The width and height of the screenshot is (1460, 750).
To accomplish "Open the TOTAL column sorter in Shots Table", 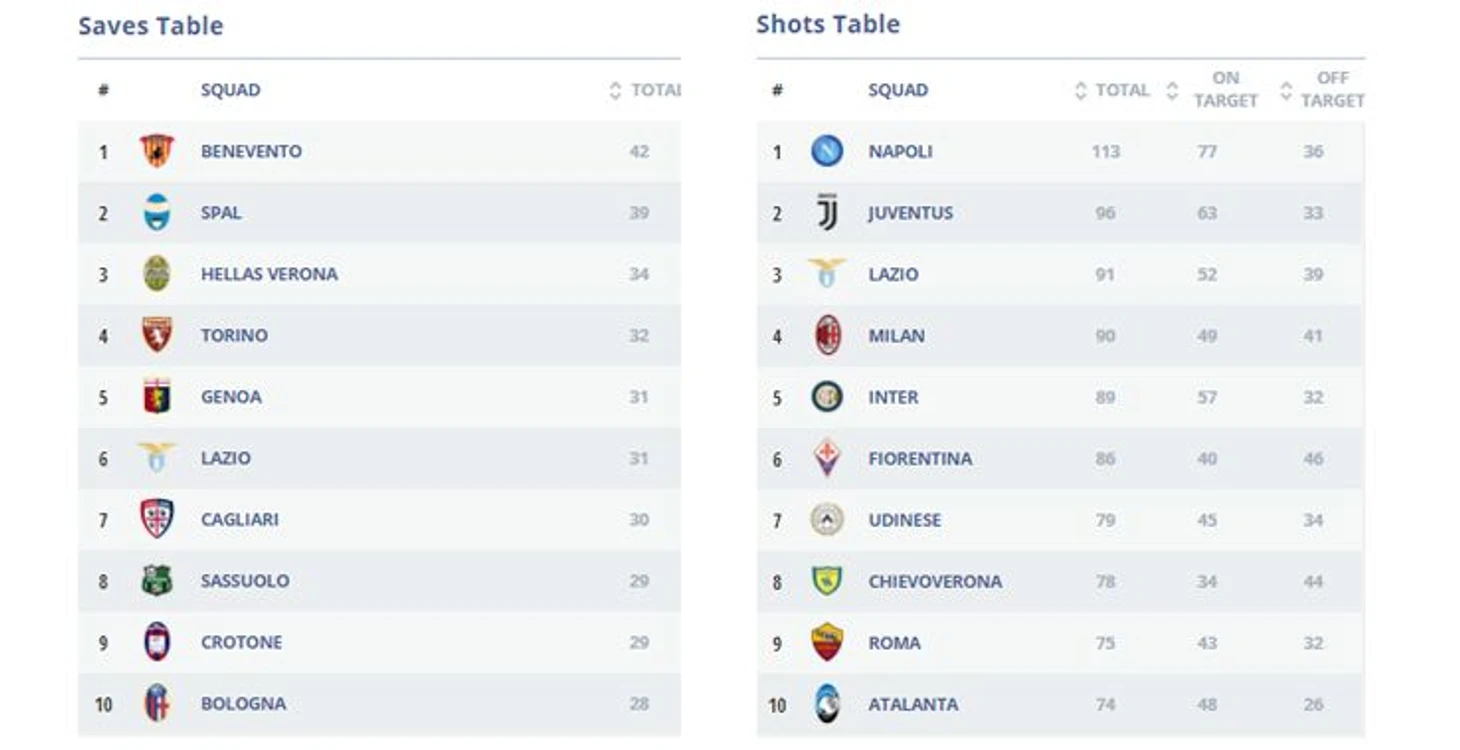I will click(x=1080, y=89).
